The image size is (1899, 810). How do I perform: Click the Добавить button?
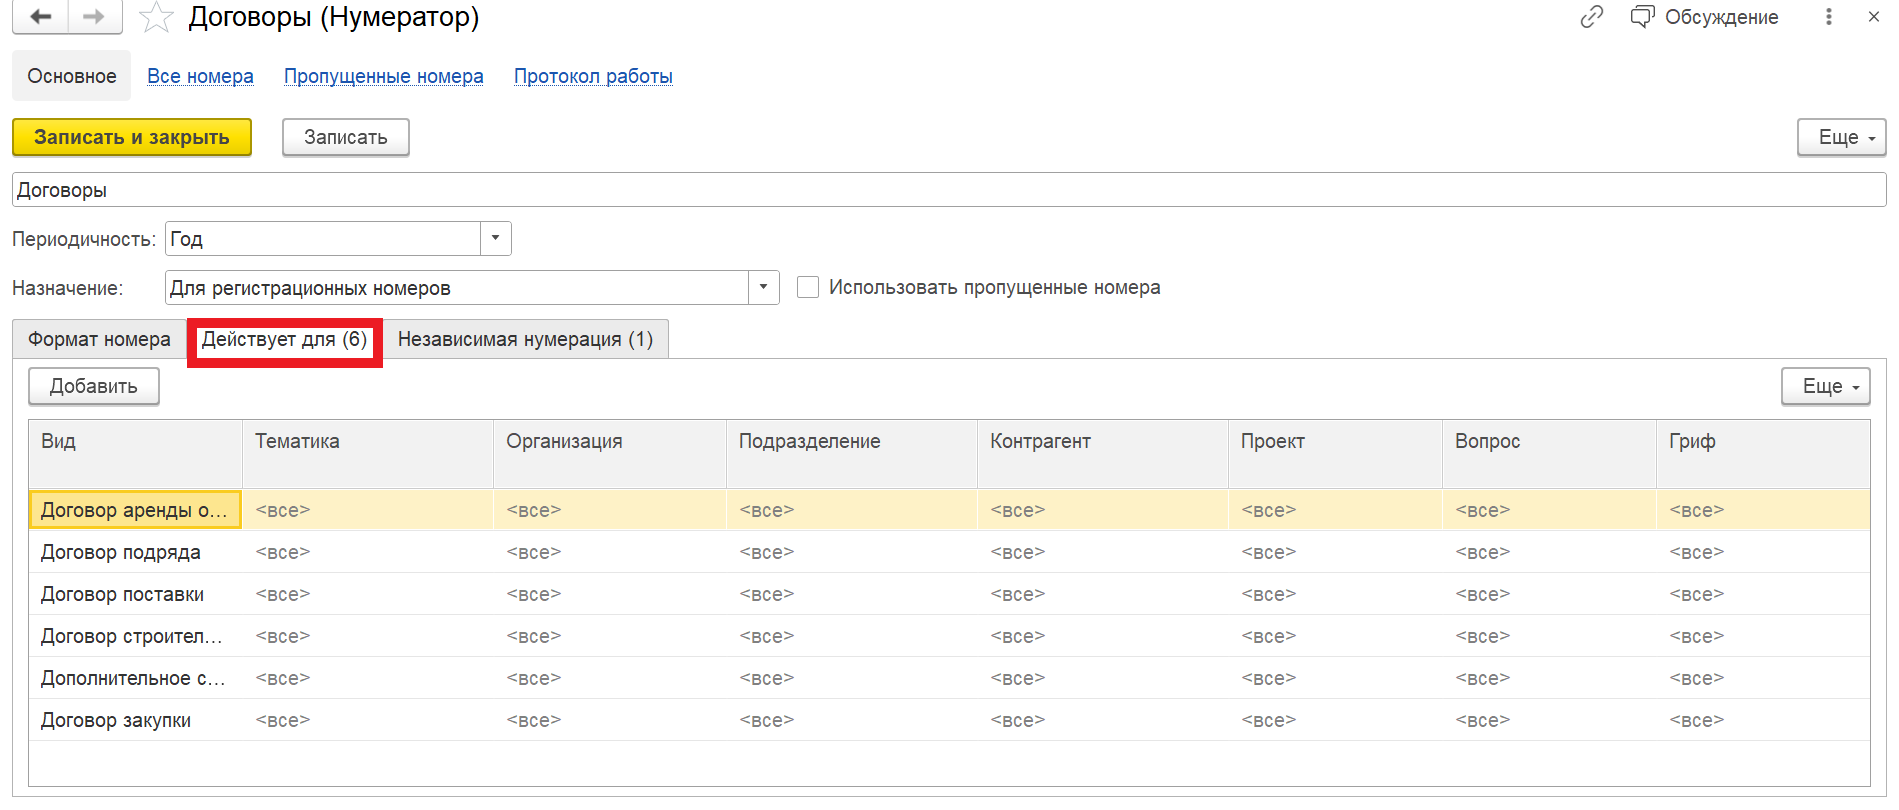point(93,387)
